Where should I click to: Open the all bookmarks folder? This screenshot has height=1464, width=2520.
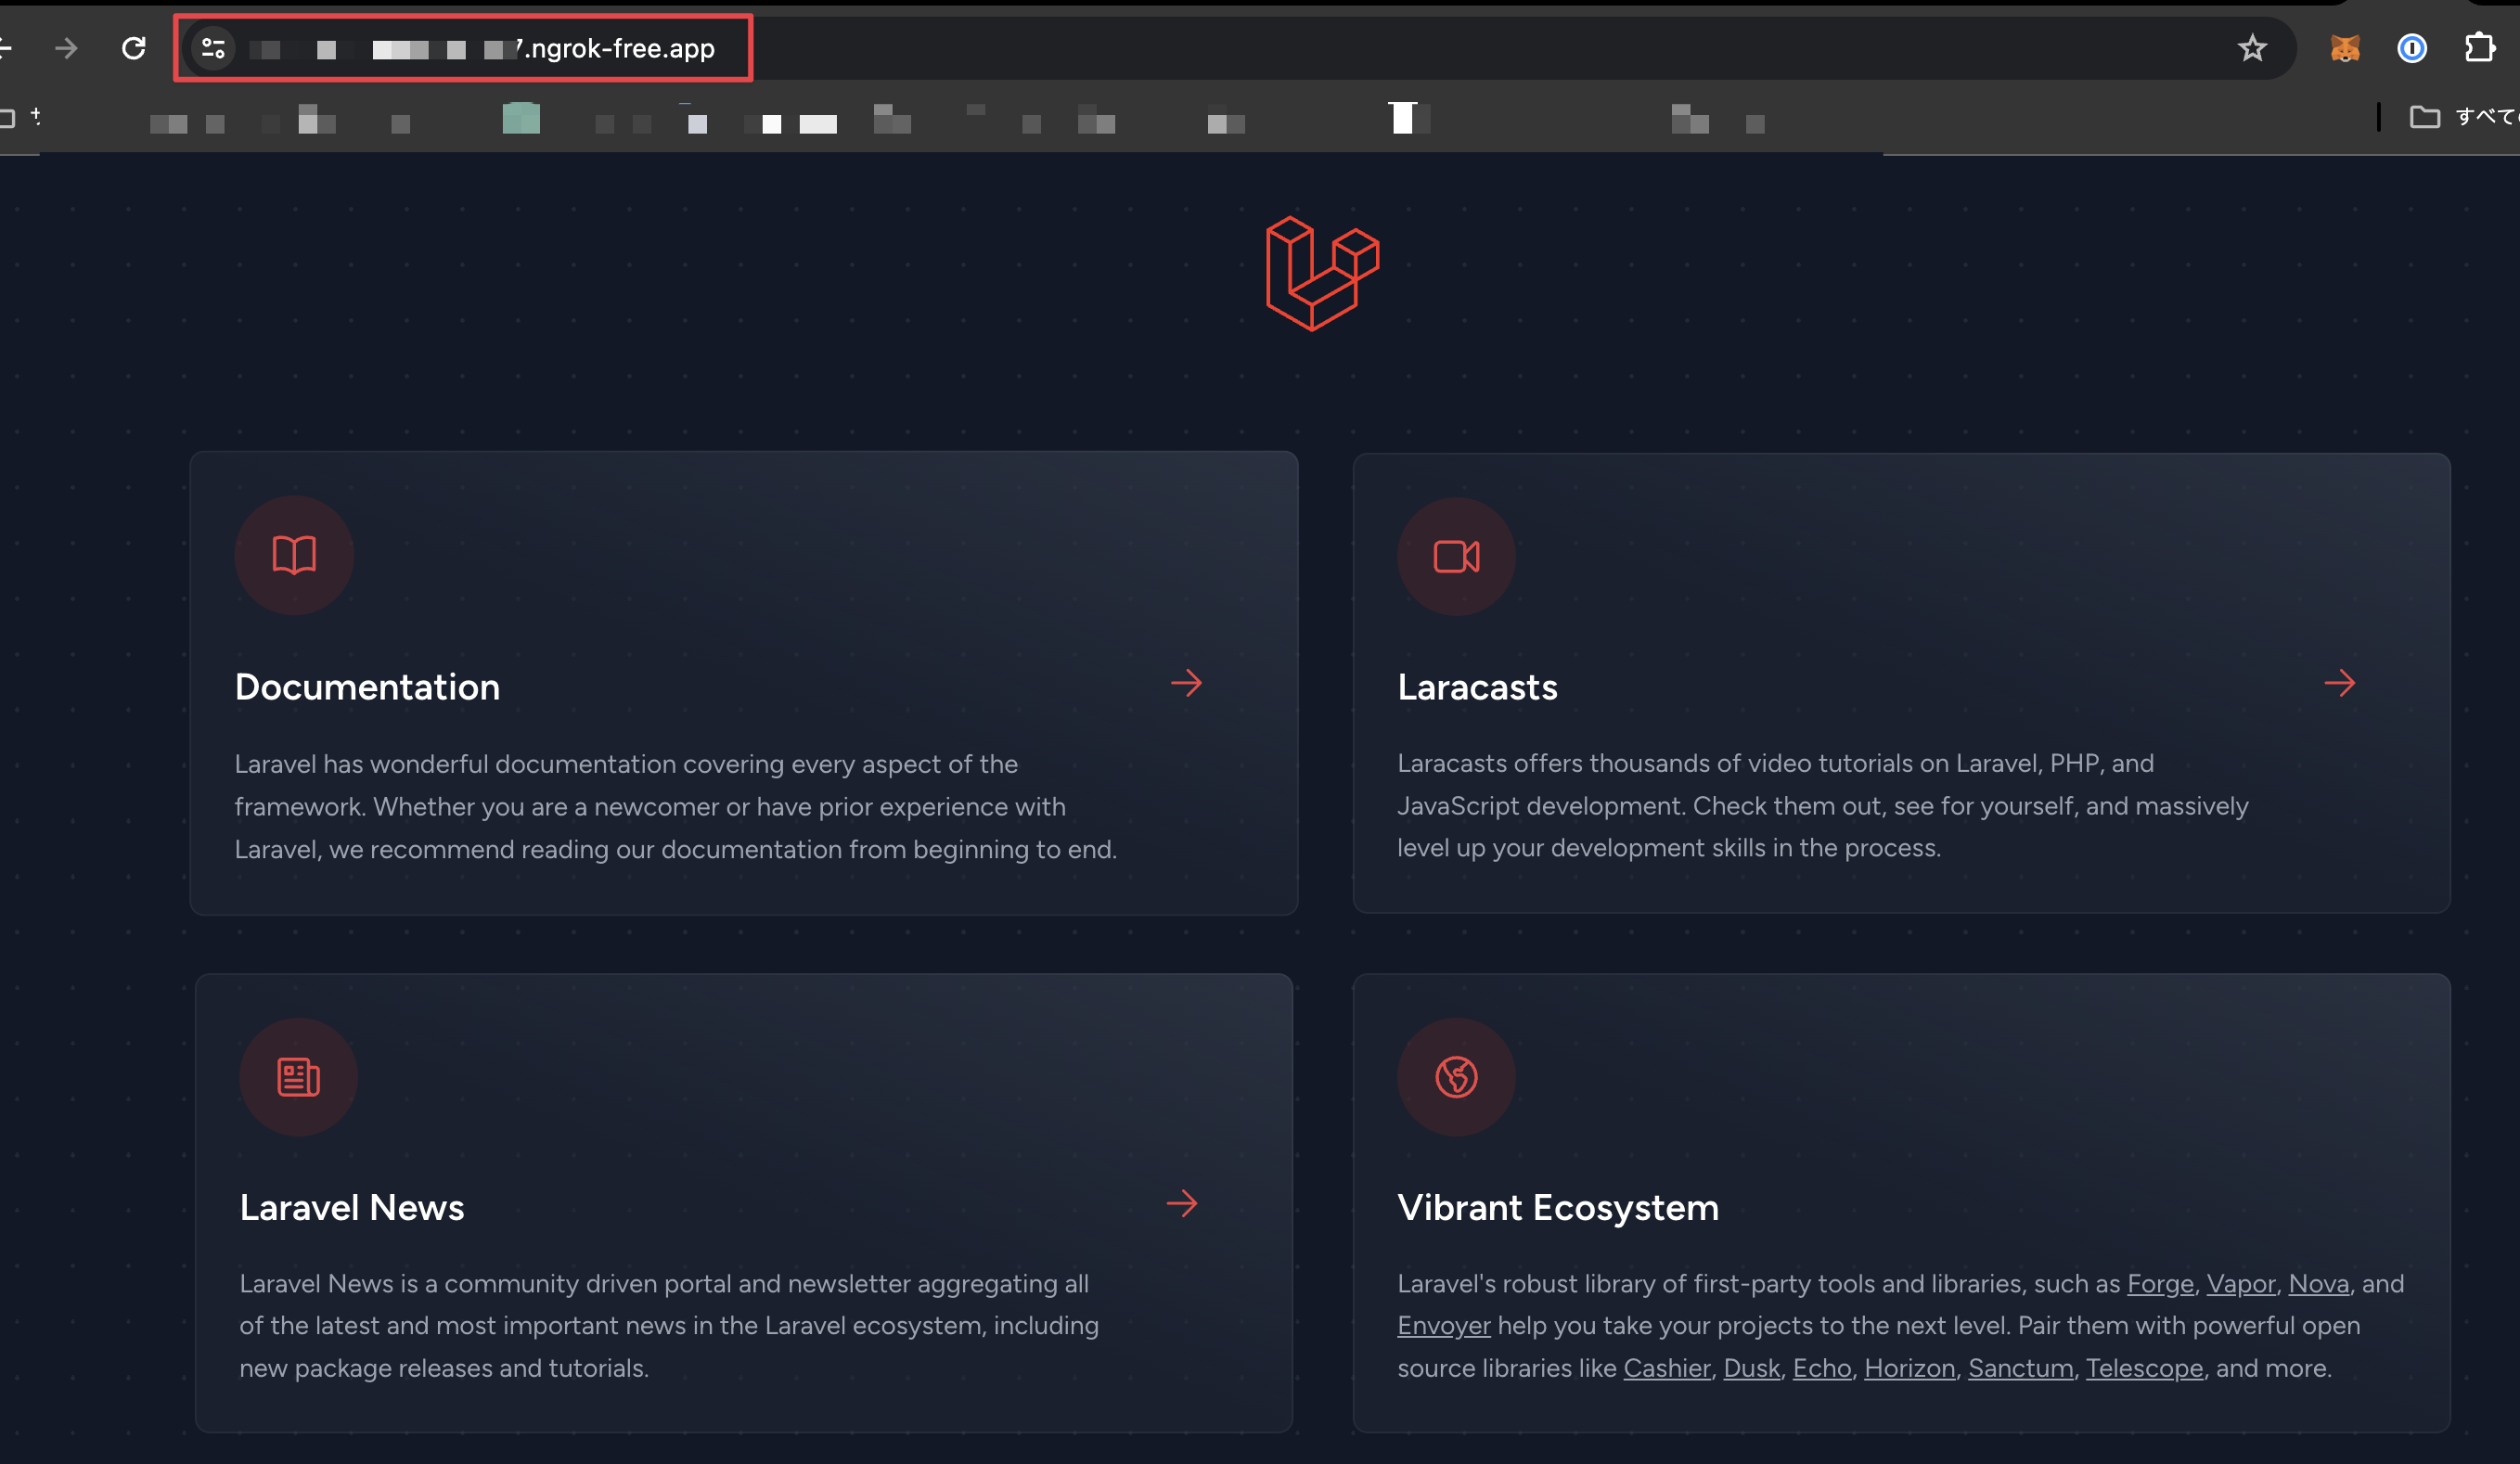(x=2463, y=117)
